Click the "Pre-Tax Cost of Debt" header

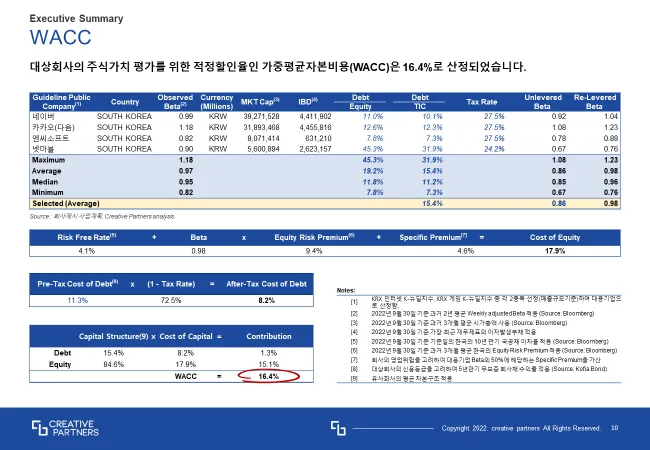click(78, 284)
